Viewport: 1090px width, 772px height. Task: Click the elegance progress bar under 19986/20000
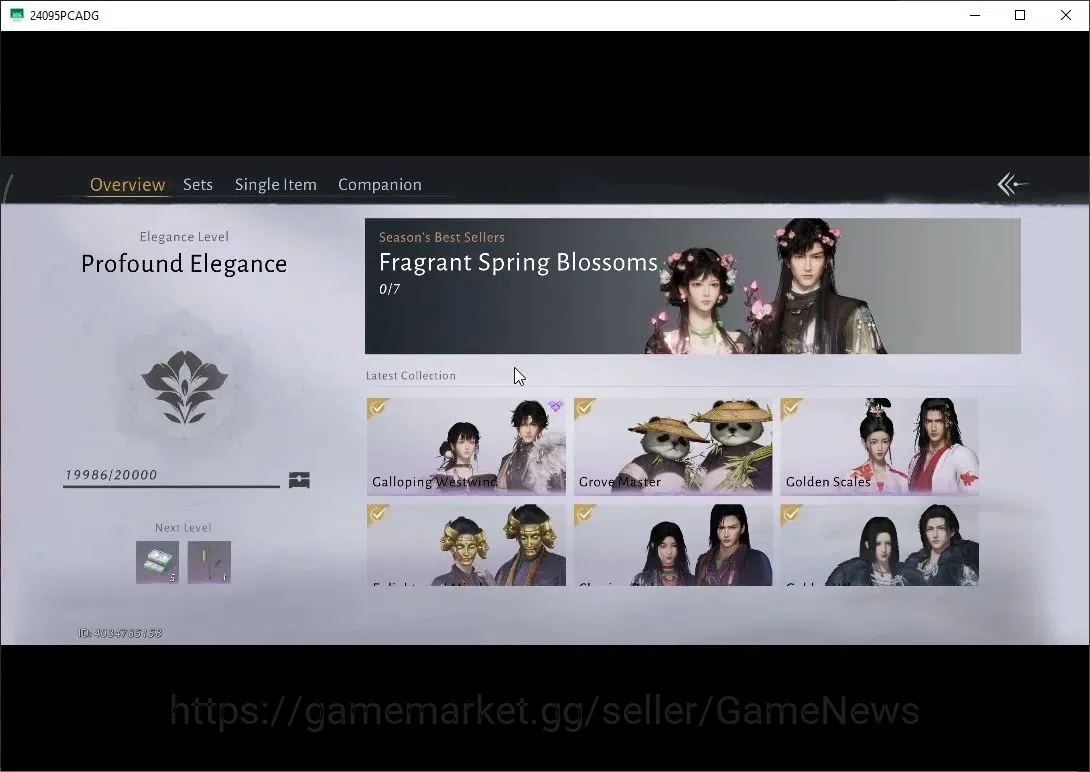coord(171,486)
